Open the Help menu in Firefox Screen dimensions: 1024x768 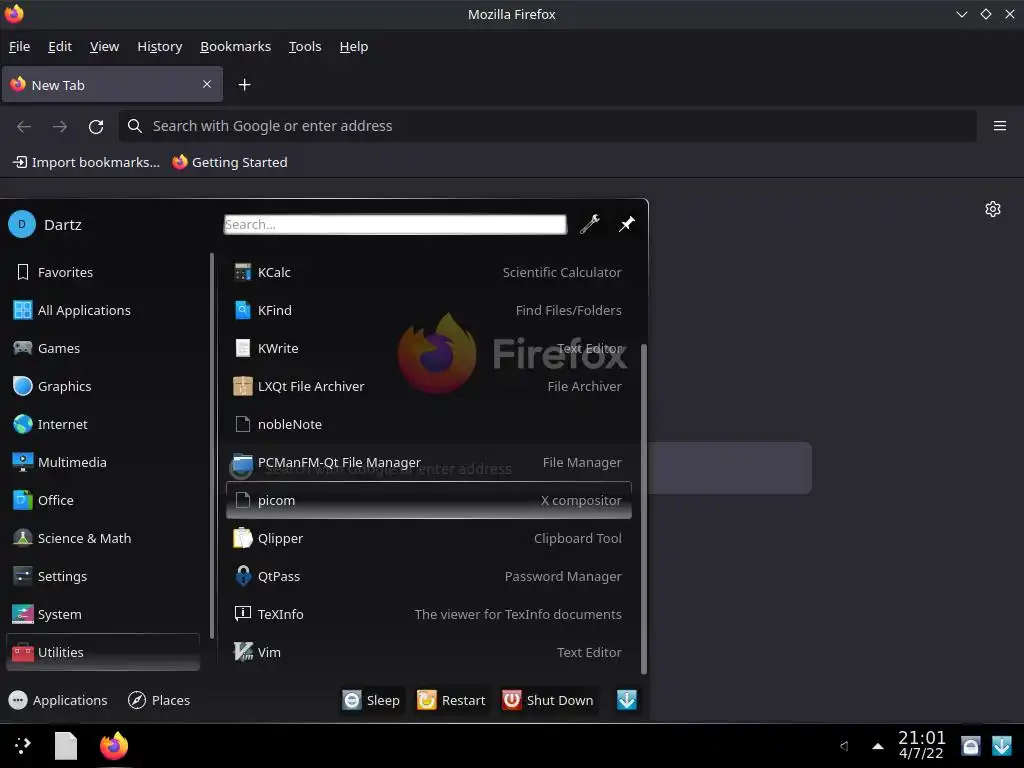[x=354, y=46]
